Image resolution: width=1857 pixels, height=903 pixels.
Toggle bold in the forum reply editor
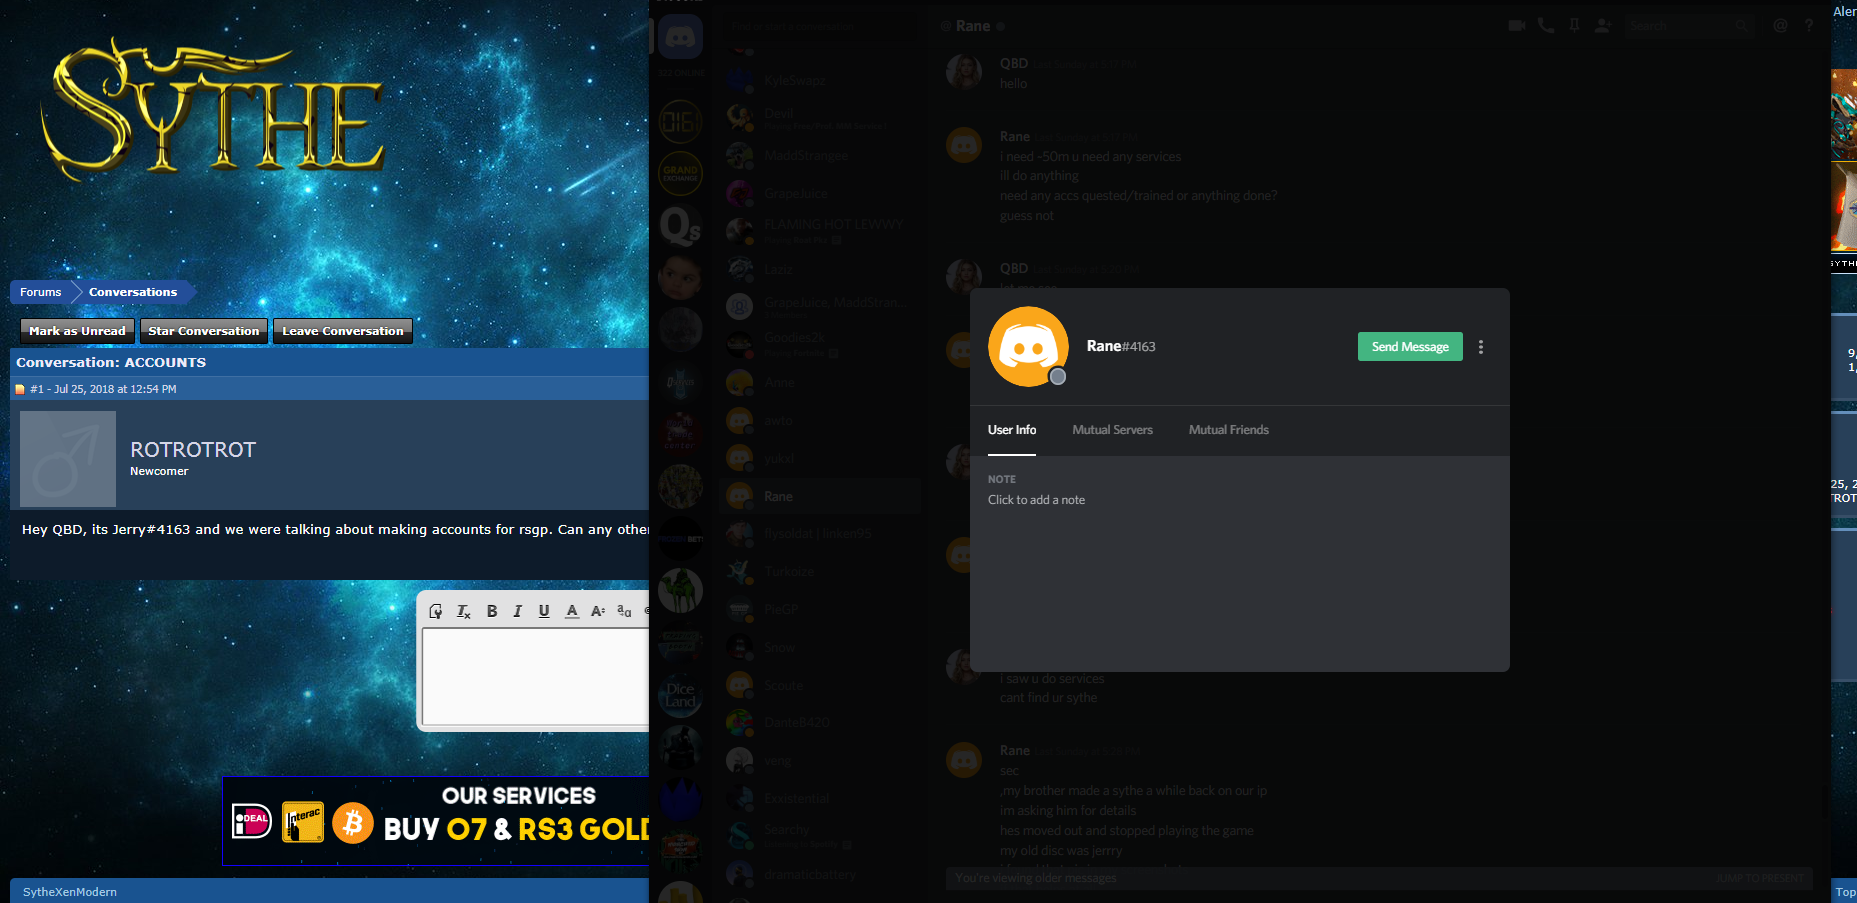[x=492, y=611]
